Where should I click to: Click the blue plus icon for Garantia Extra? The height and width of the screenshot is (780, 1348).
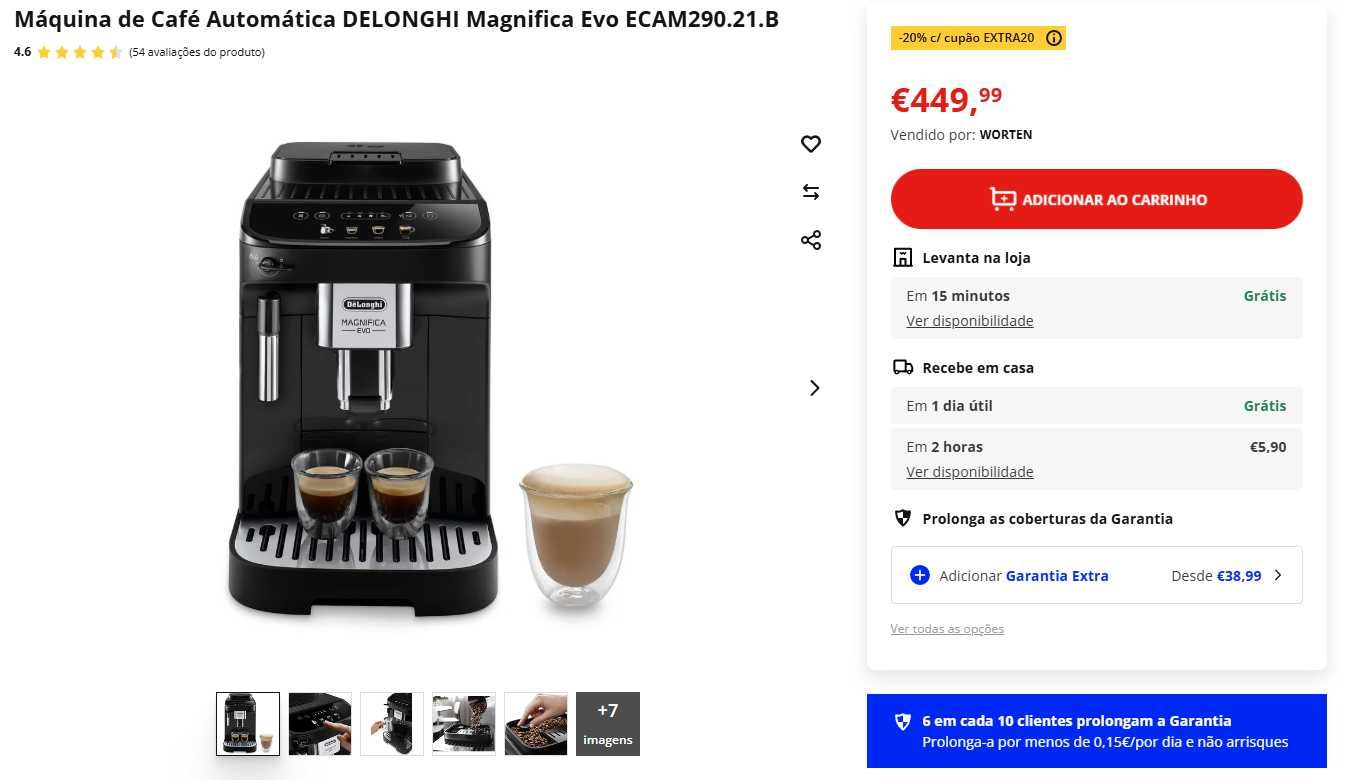click(920, 575)
